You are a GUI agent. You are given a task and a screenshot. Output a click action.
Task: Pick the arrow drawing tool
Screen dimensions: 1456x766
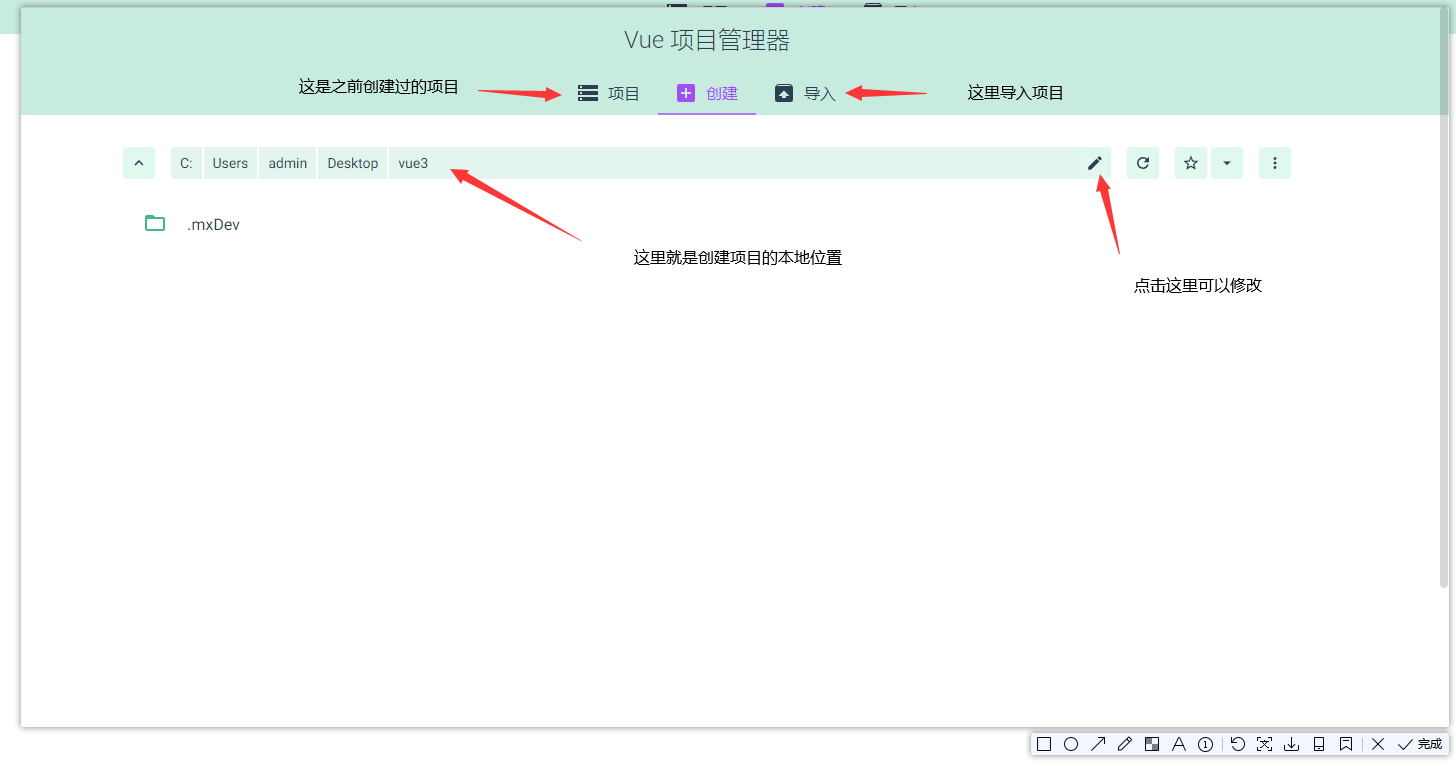(x=1097, y=744)
